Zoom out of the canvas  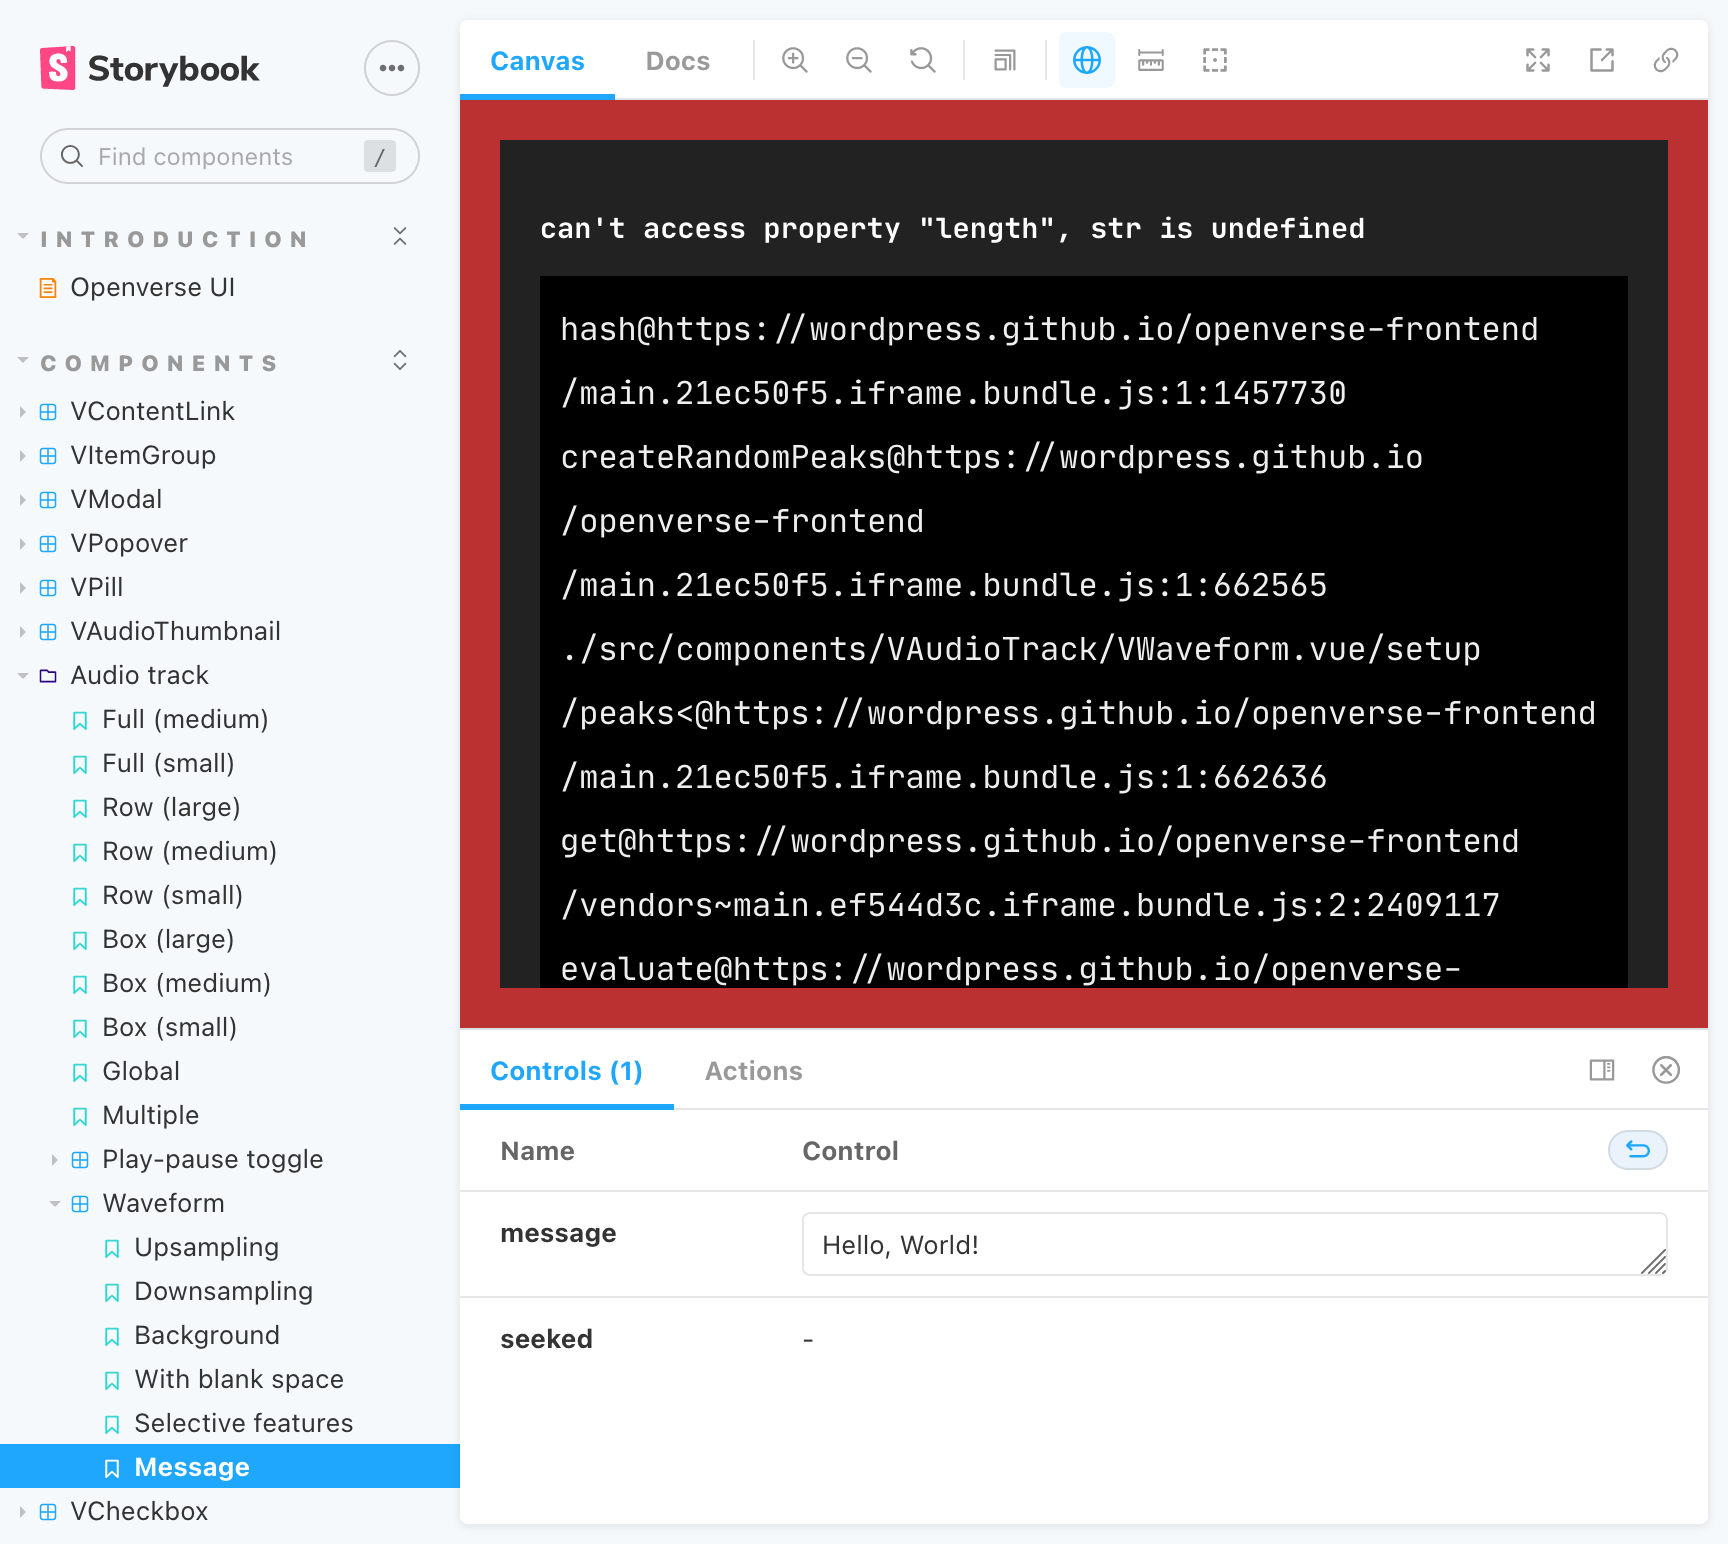point(859,60)
